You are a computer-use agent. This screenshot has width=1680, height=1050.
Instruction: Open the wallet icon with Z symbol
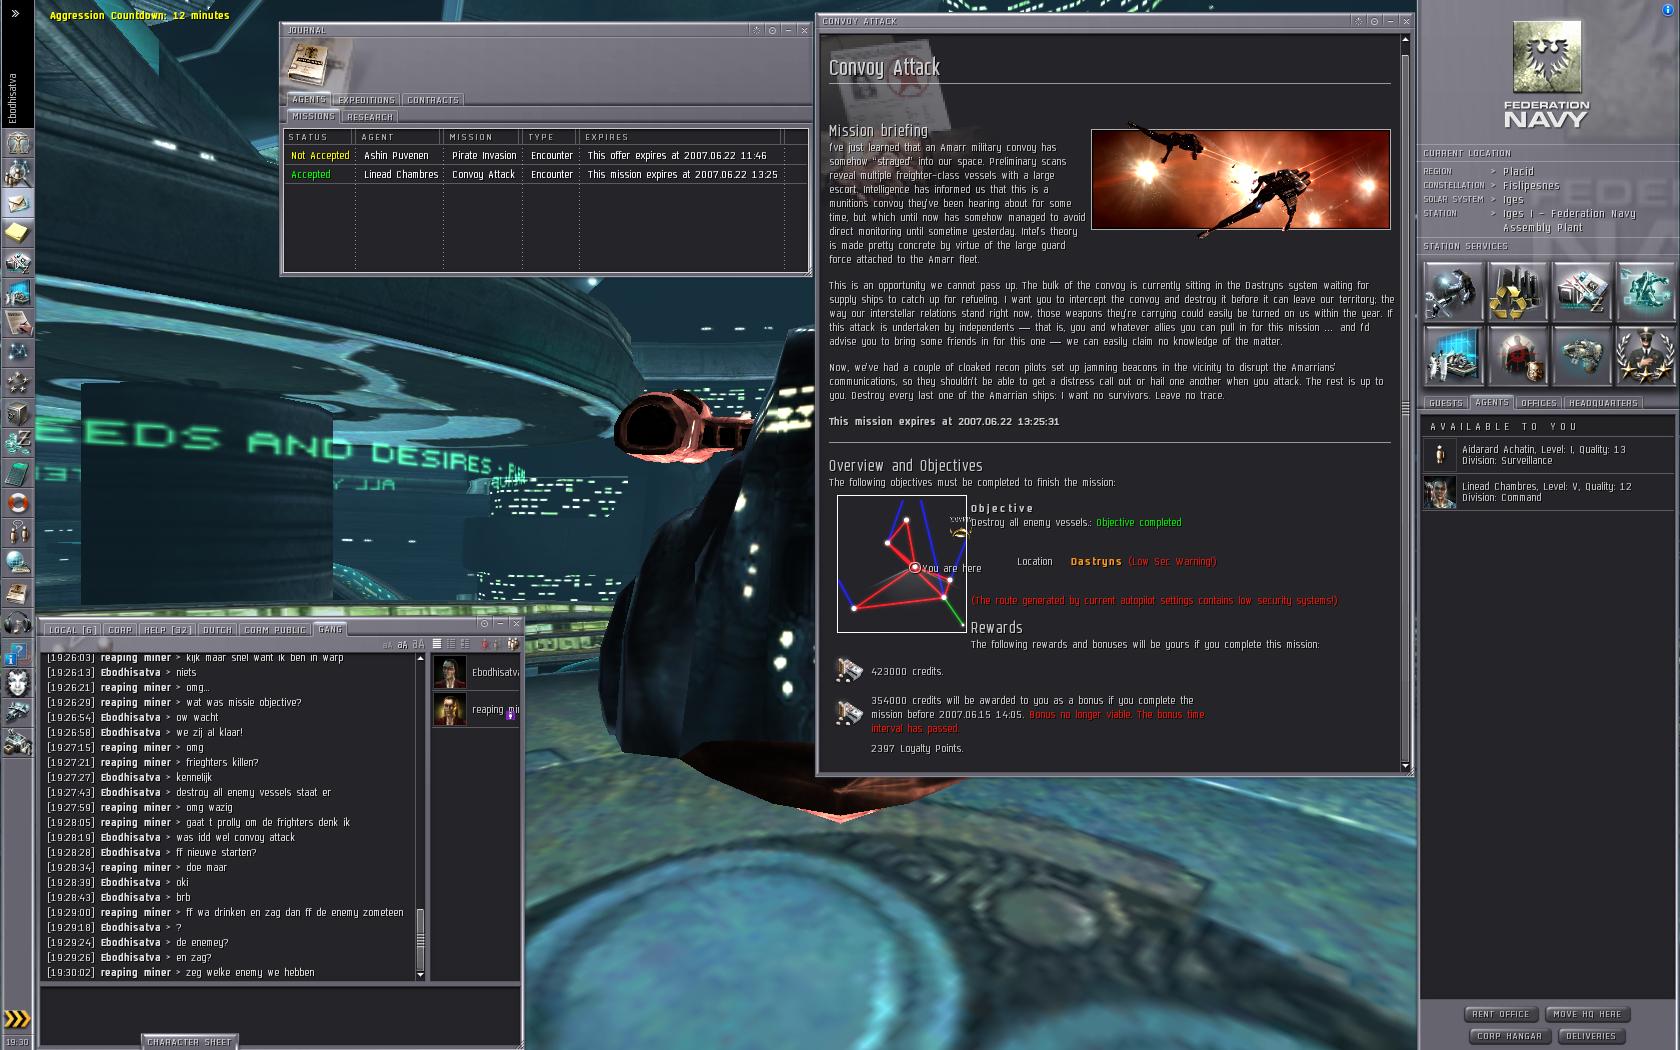tap(18, 443)
